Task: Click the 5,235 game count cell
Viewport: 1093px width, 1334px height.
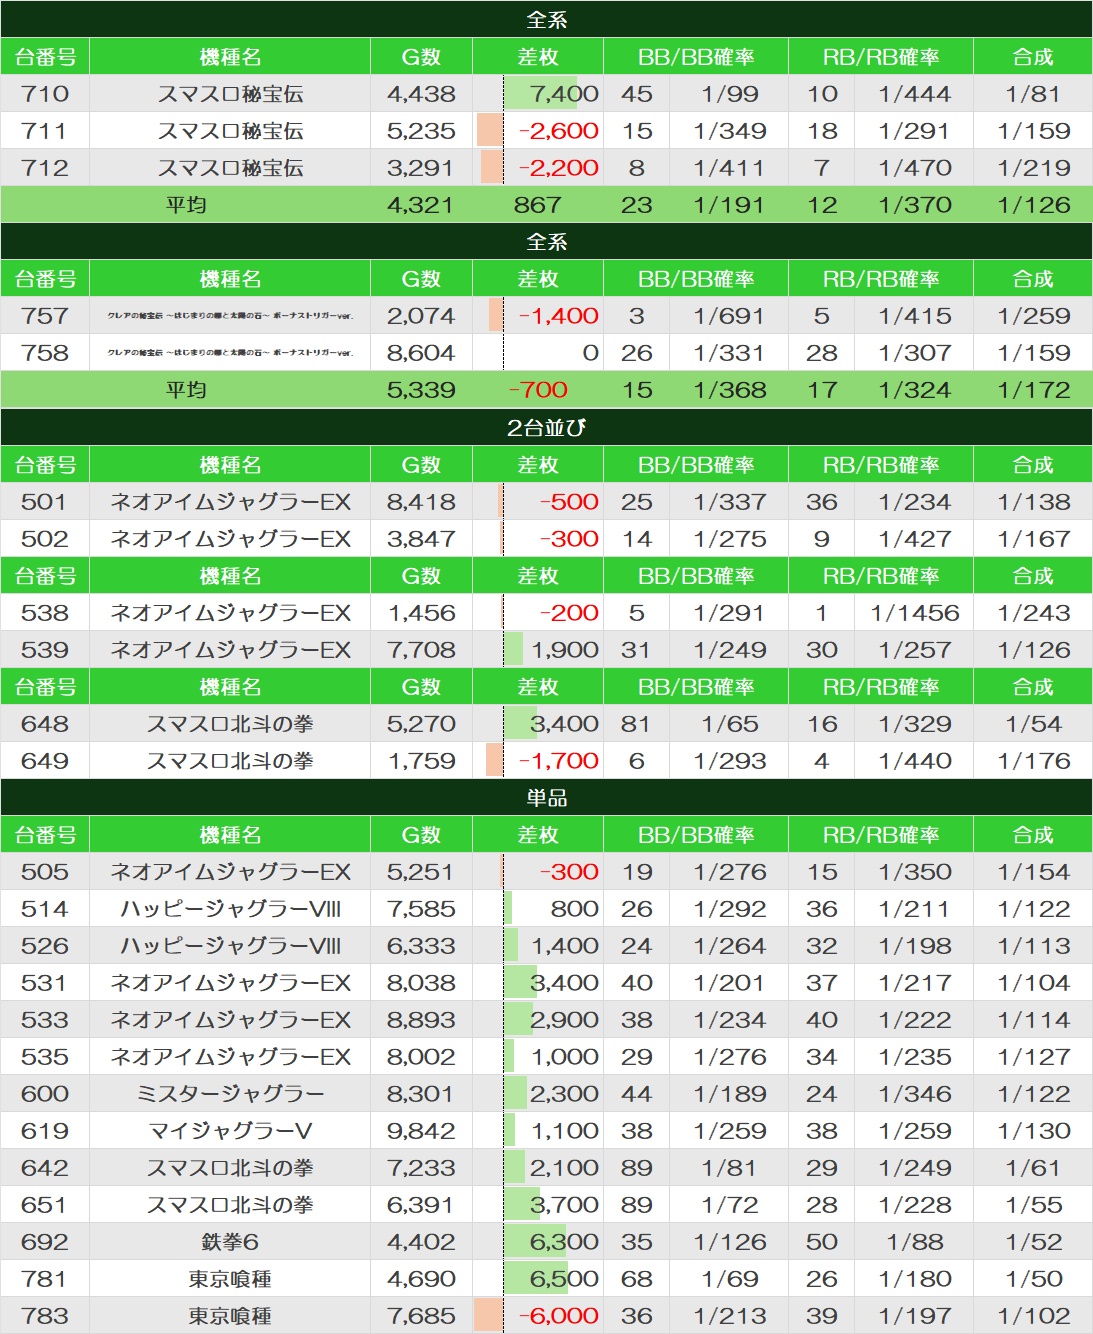Action: click(x=421, y=131)
